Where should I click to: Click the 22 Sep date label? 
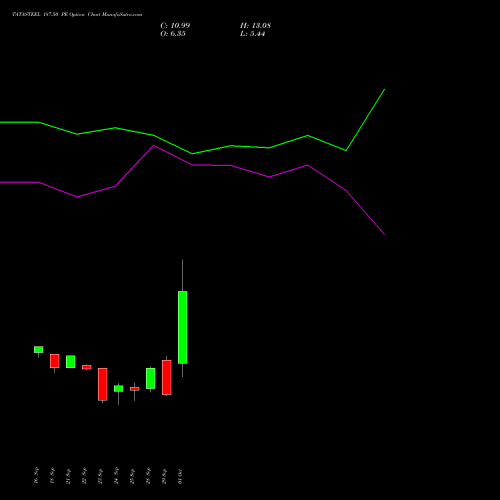[x=84, y=476]
